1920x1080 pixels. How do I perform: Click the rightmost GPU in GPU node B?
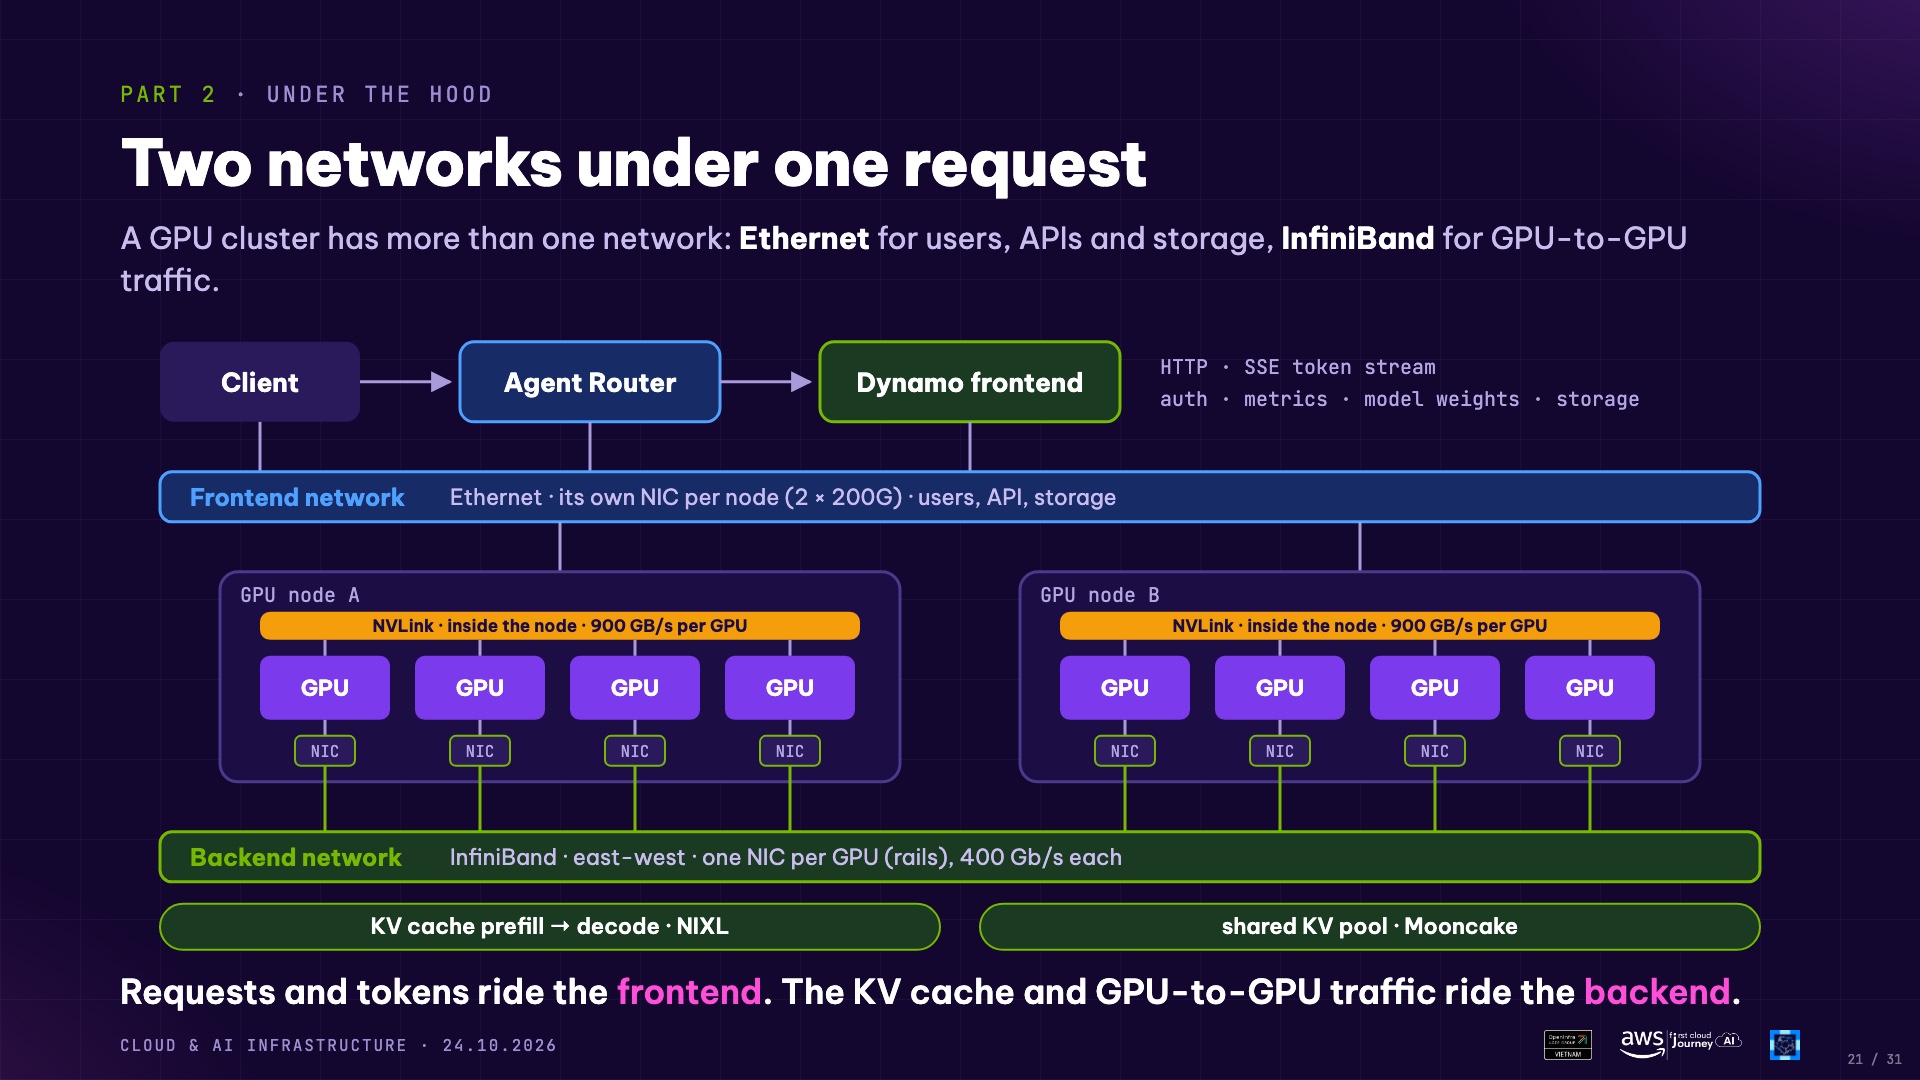click(x=1590, y=688)
